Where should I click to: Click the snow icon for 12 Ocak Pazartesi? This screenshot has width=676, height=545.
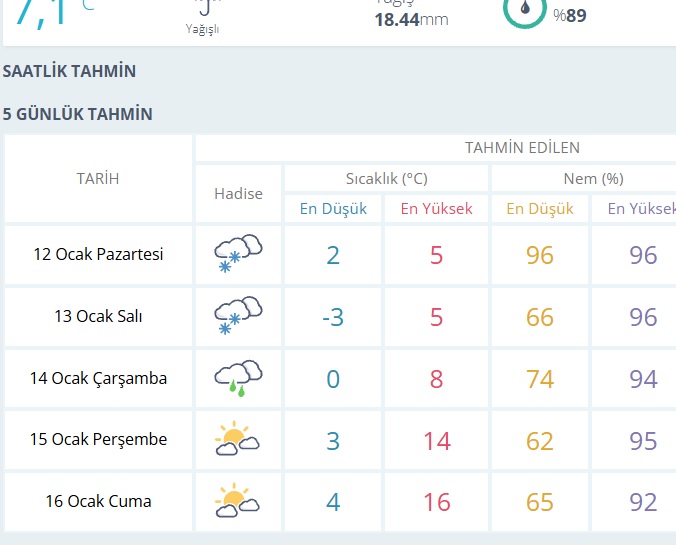[x=238, y=254]
